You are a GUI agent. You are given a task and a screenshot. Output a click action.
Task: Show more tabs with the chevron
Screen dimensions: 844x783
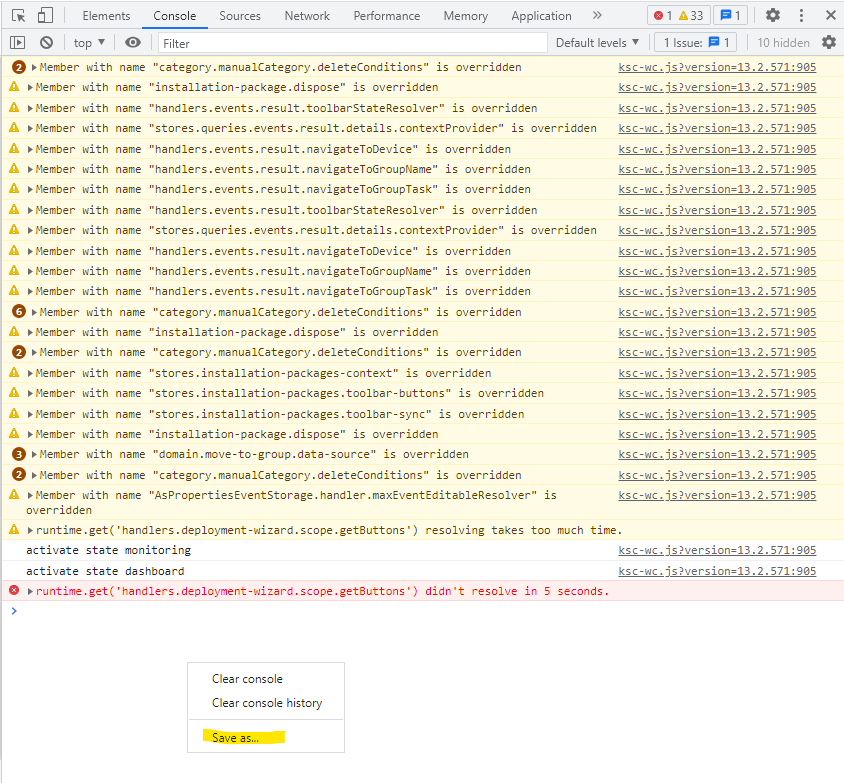597,16
